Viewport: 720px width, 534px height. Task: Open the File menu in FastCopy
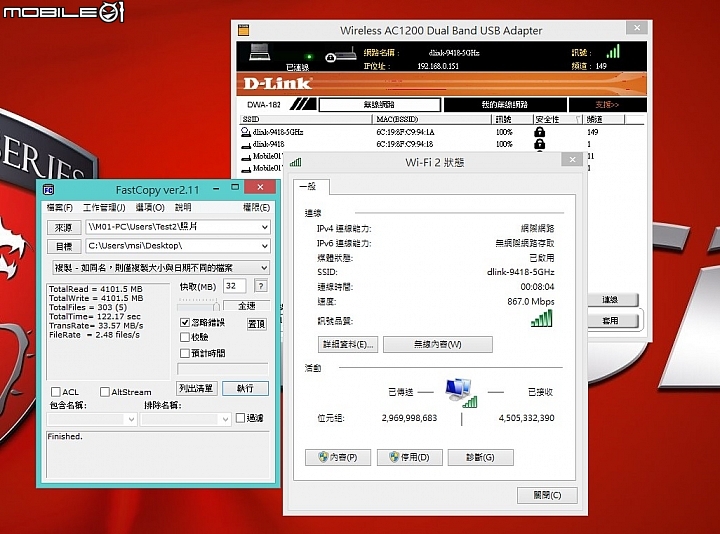point(60,208)
